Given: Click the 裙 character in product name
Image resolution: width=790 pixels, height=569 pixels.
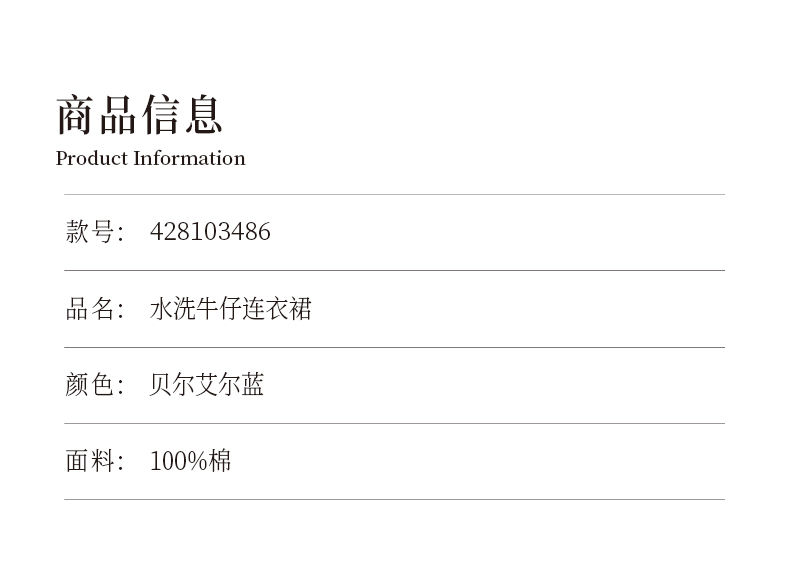Looking at the screenshot, I should coord(300,308).
